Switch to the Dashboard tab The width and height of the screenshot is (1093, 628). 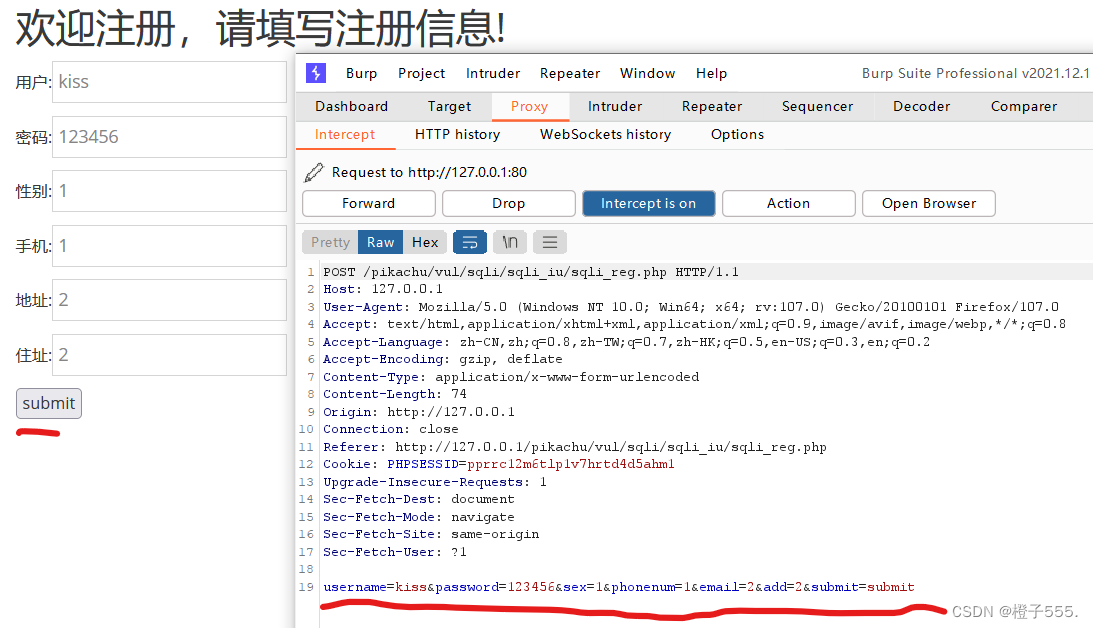point(351,107)
